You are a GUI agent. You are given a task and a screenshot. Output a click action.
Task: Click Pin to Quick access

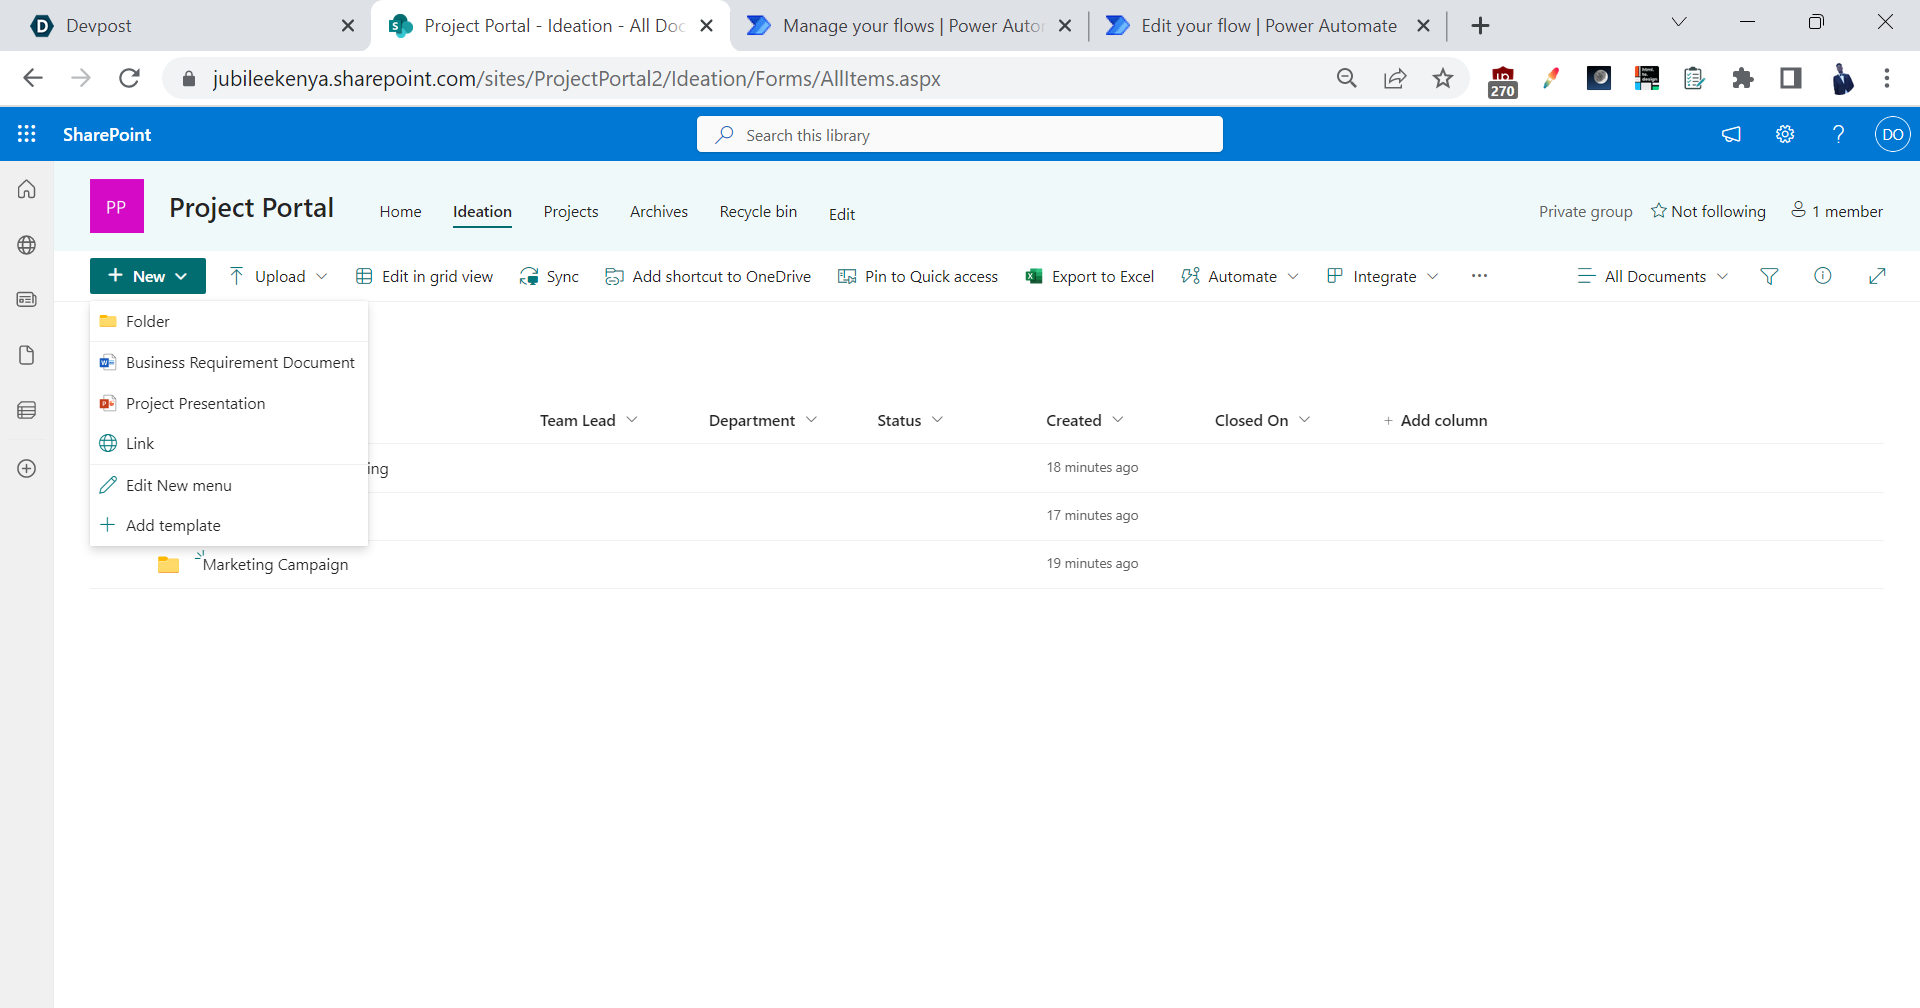click(x=918, y=276)
